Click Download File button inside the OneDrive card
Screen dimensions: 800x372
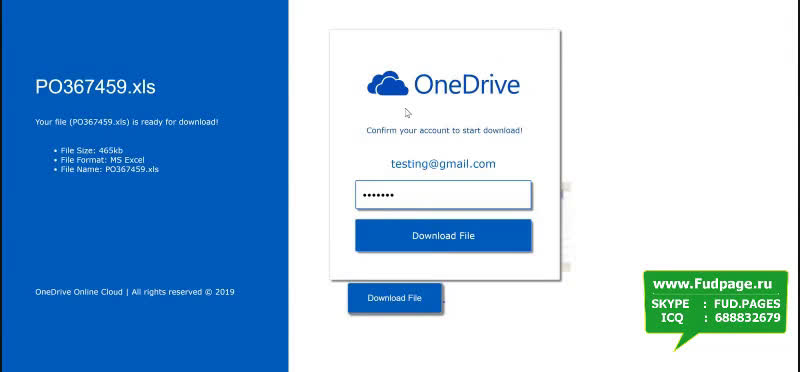coord(443,236)
